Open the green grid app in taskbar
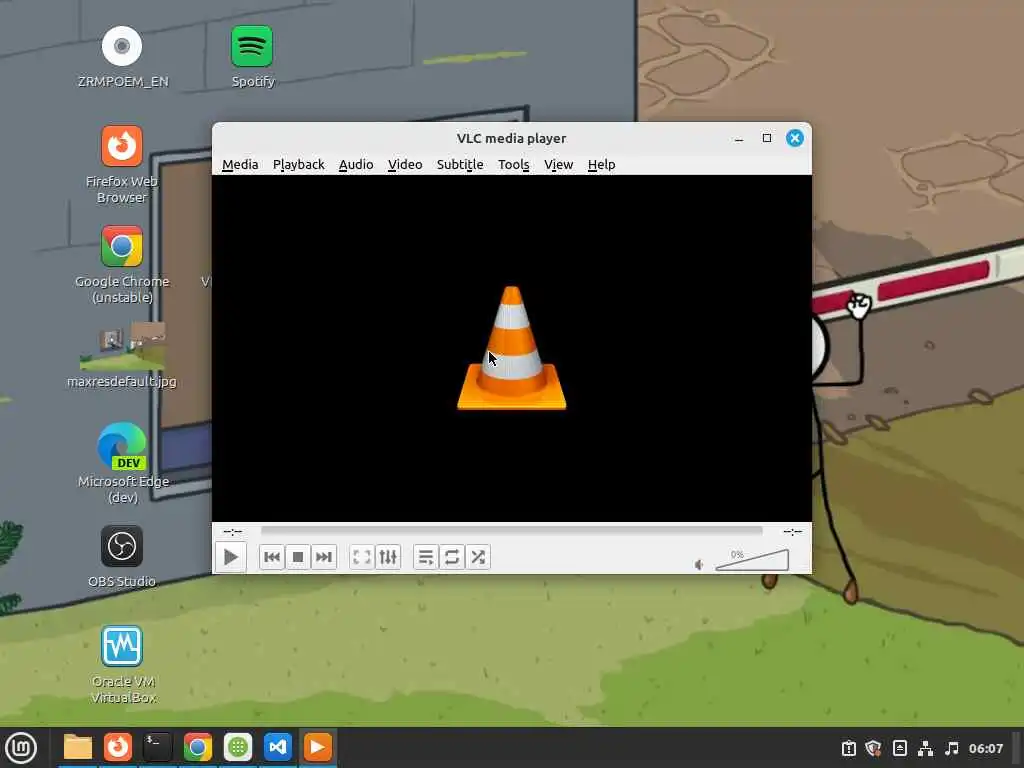Screen dimensions: 1024x768 pyautogui.click(x=238, y=747)
